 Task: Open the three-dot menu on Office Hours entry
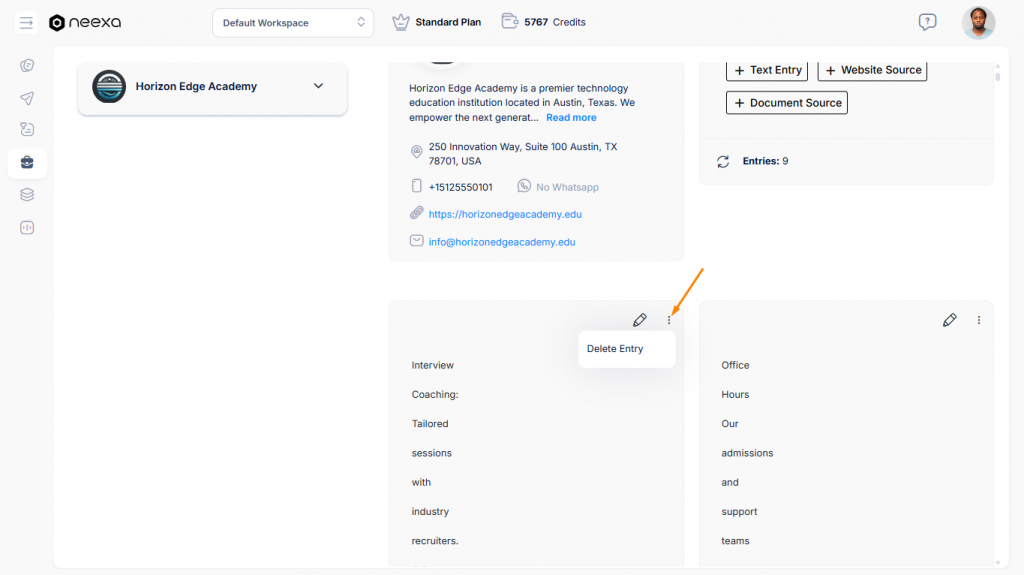(979, 320)
